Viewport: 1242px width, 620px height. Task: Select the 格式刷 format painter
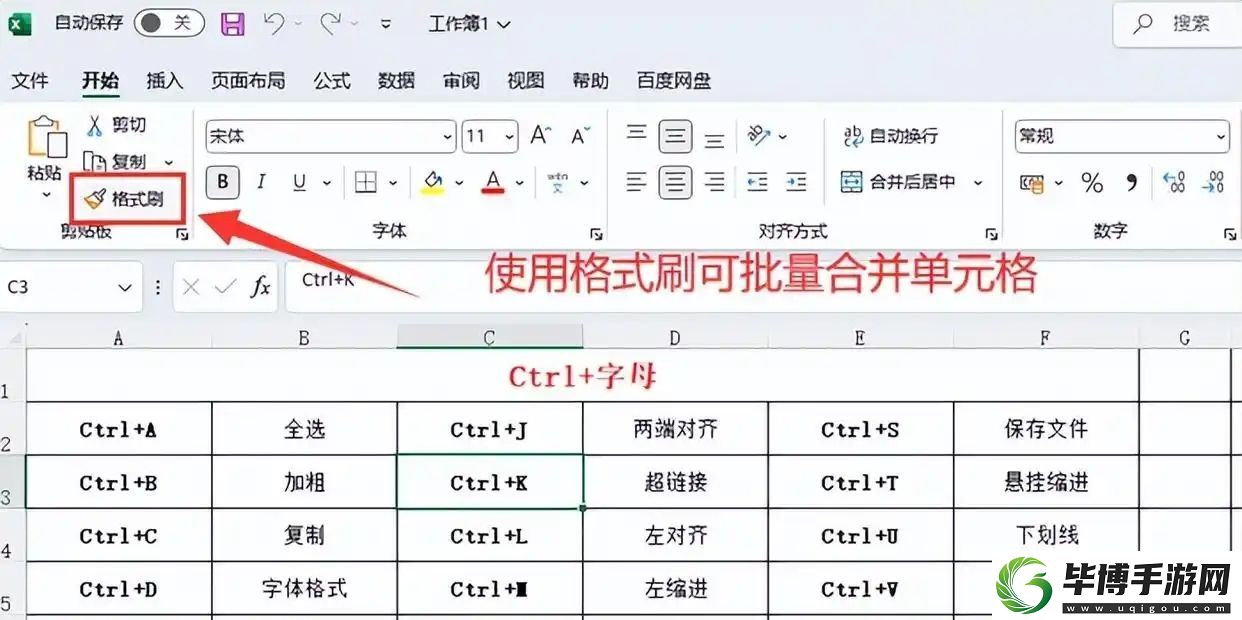[123, 199]
